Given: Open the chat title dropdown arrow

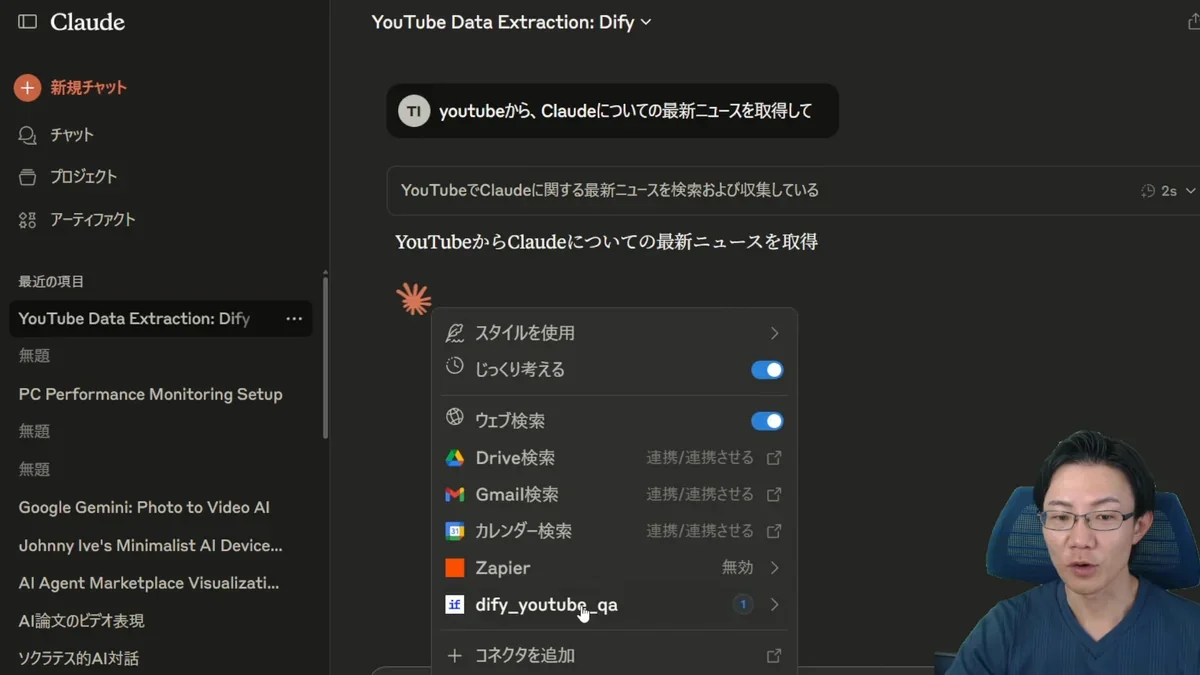Looking at the screenshot, I should click(646, 22).
